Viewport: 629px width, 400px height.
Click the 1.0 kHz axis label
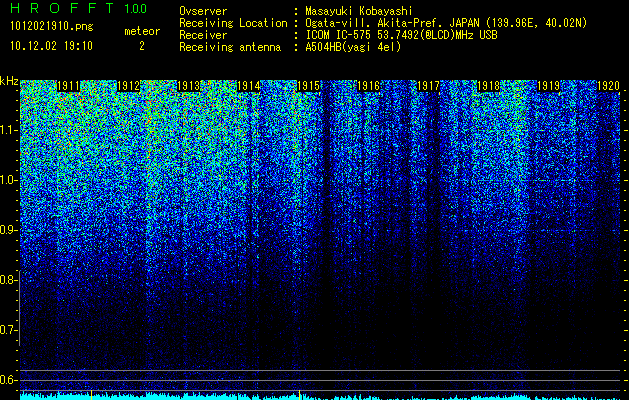tap(8, 180)
